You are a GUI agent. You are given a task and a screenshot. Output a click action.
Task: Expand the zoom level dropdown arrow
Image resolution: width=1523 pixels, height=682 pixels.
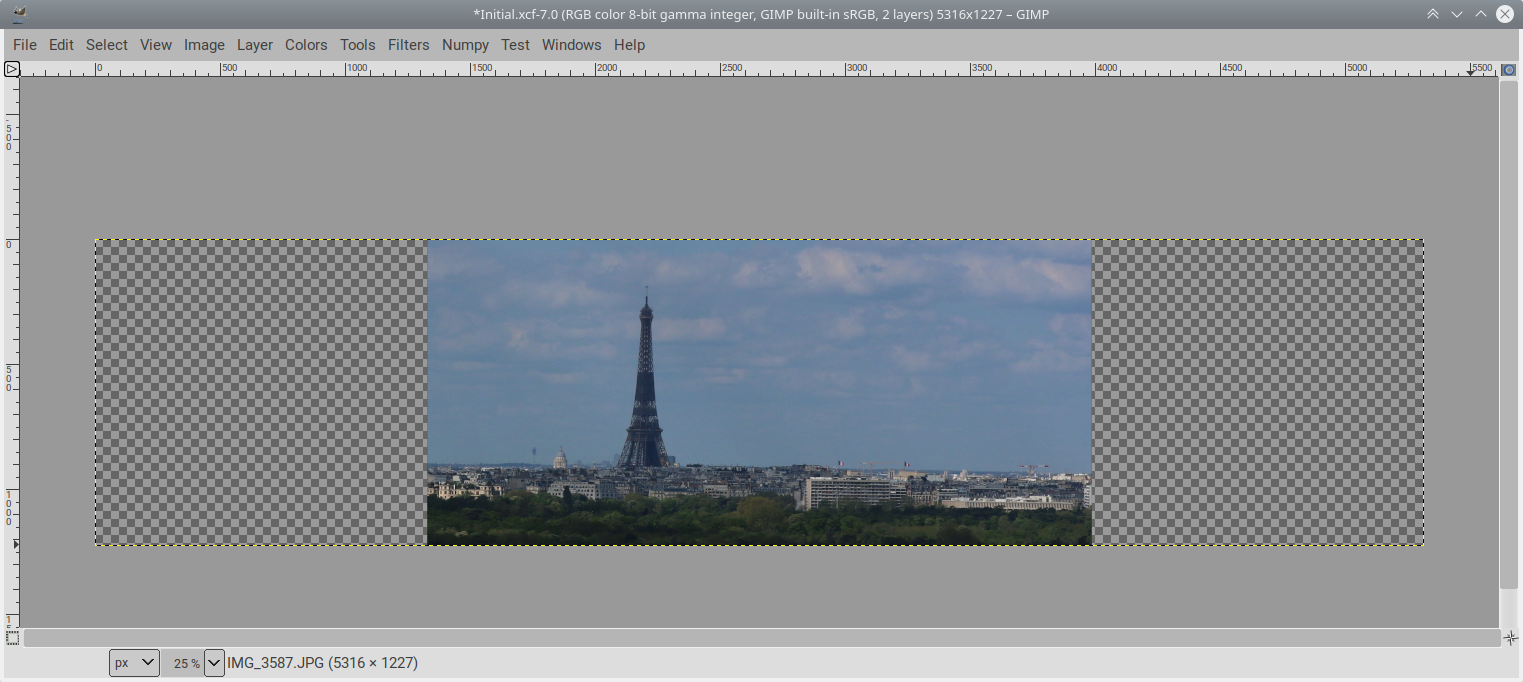(x=214, y=662)
